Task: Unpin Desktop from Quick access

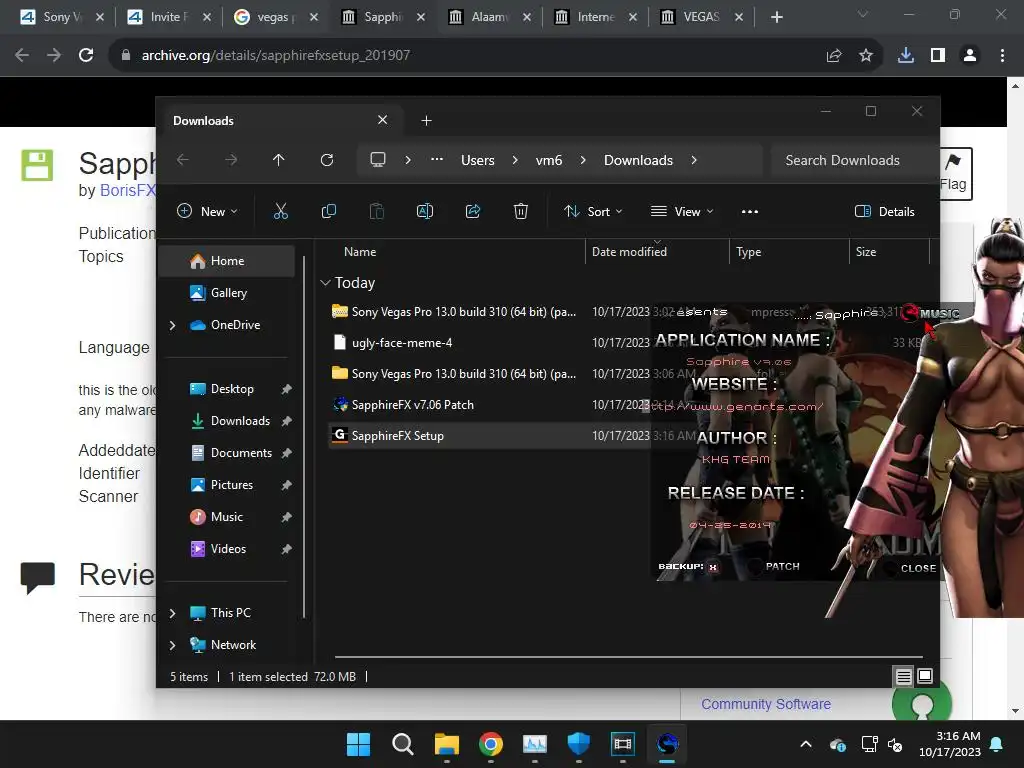Action: pyautogui.click(x=286, y=389)
